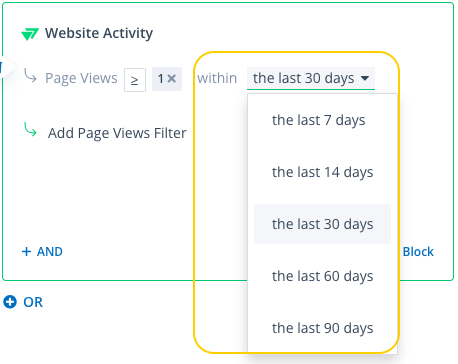Click the green arrow beside Add Page Views Filter
The width and height of the screenshot is (458, 364).
coord(30,130)
